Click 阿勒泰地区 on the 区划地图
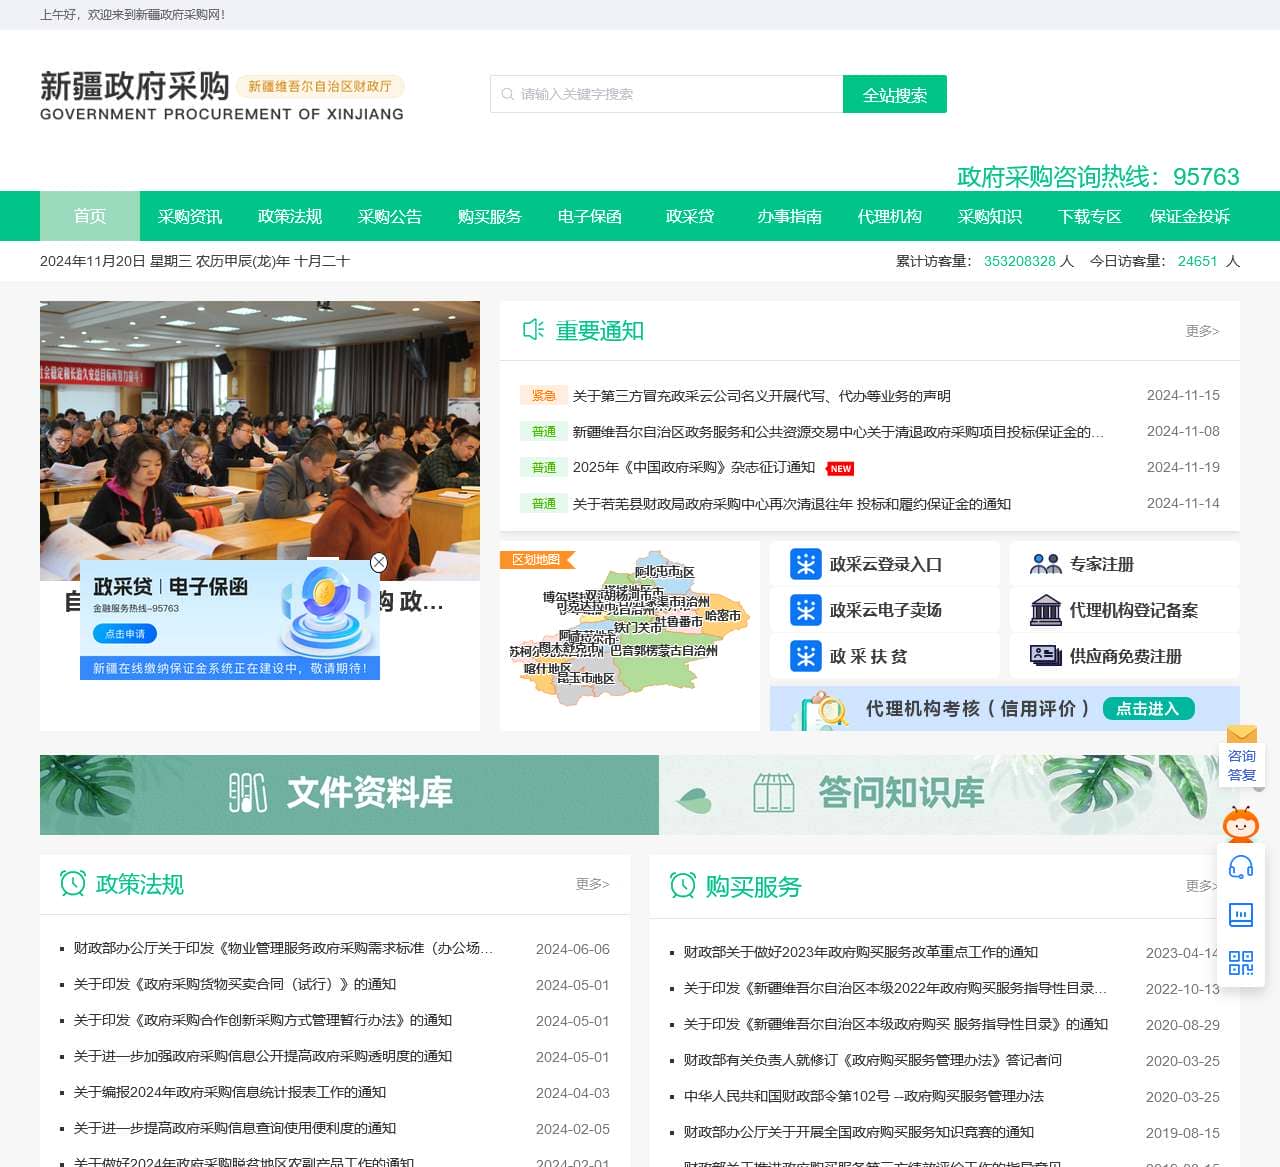 (664, 572)
